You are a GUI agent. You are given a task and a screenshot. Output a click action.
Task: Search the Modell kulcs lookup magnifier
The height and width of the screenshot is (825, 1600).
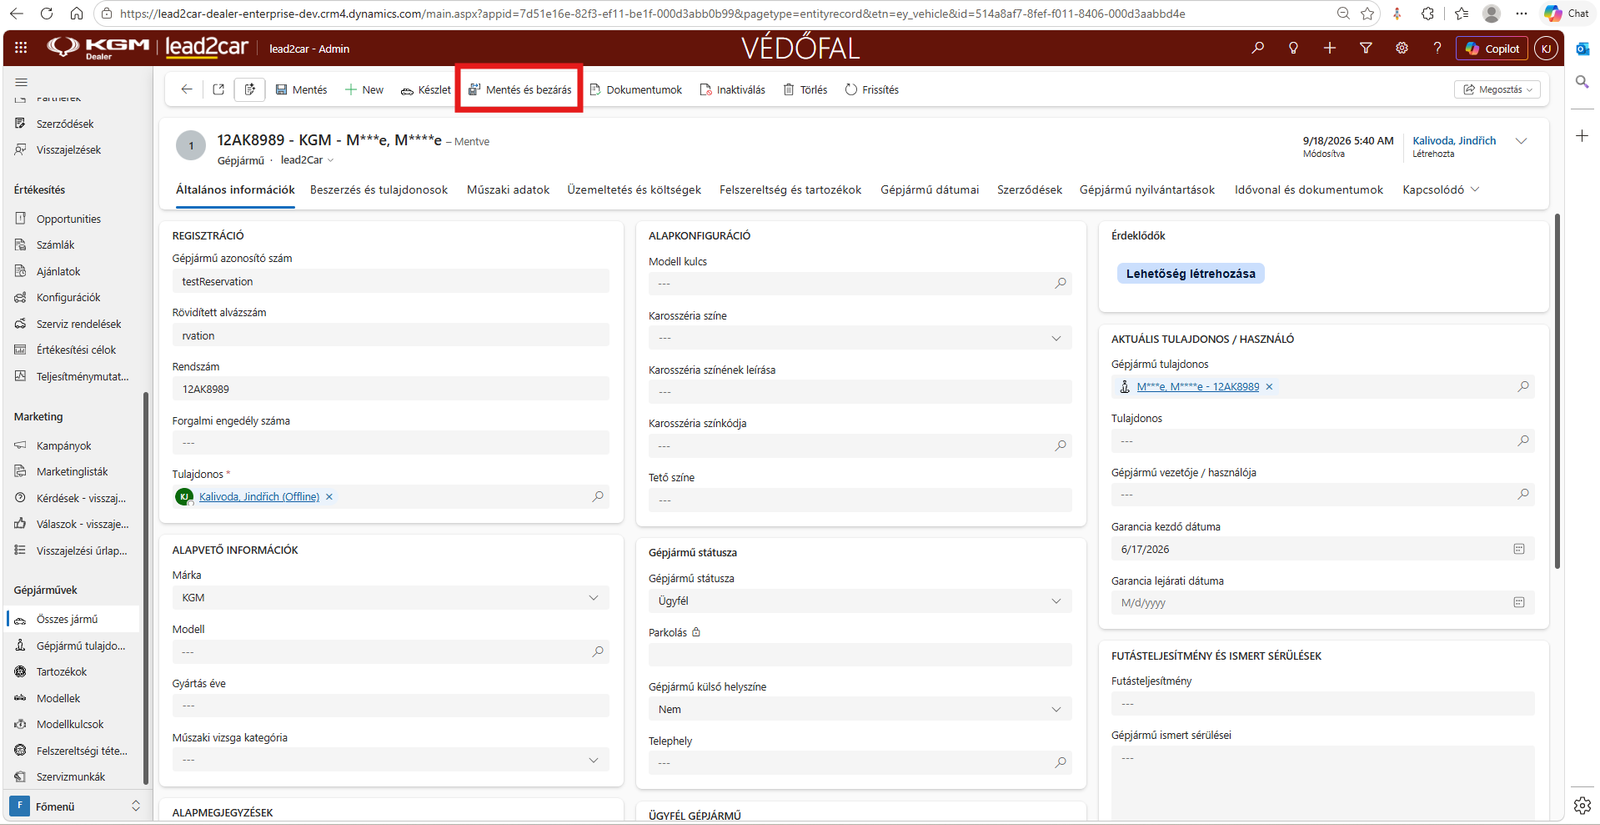(x=1061, y=284)
